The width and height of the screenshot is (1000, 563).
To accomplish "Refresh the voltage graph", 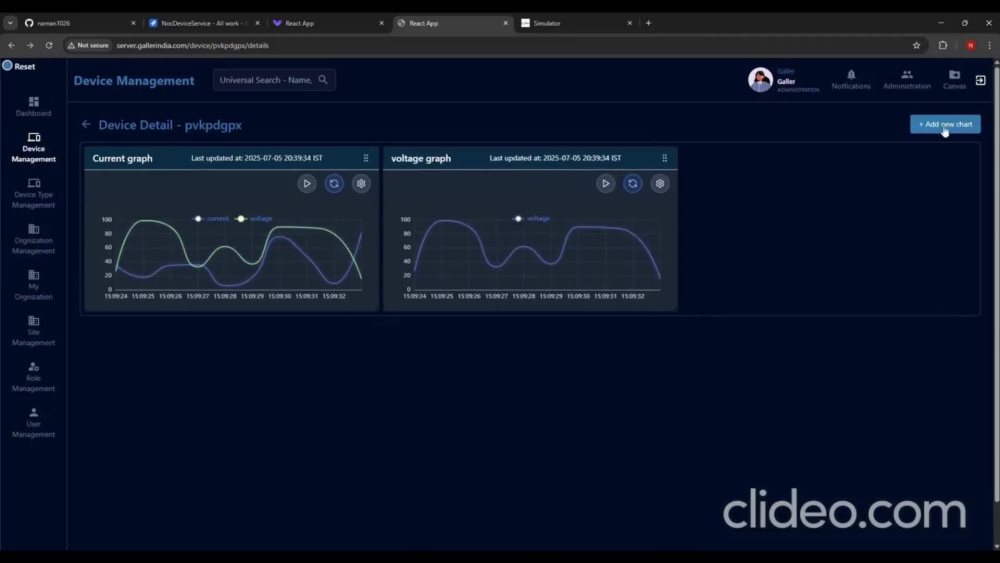I will [x=633, y=184].
